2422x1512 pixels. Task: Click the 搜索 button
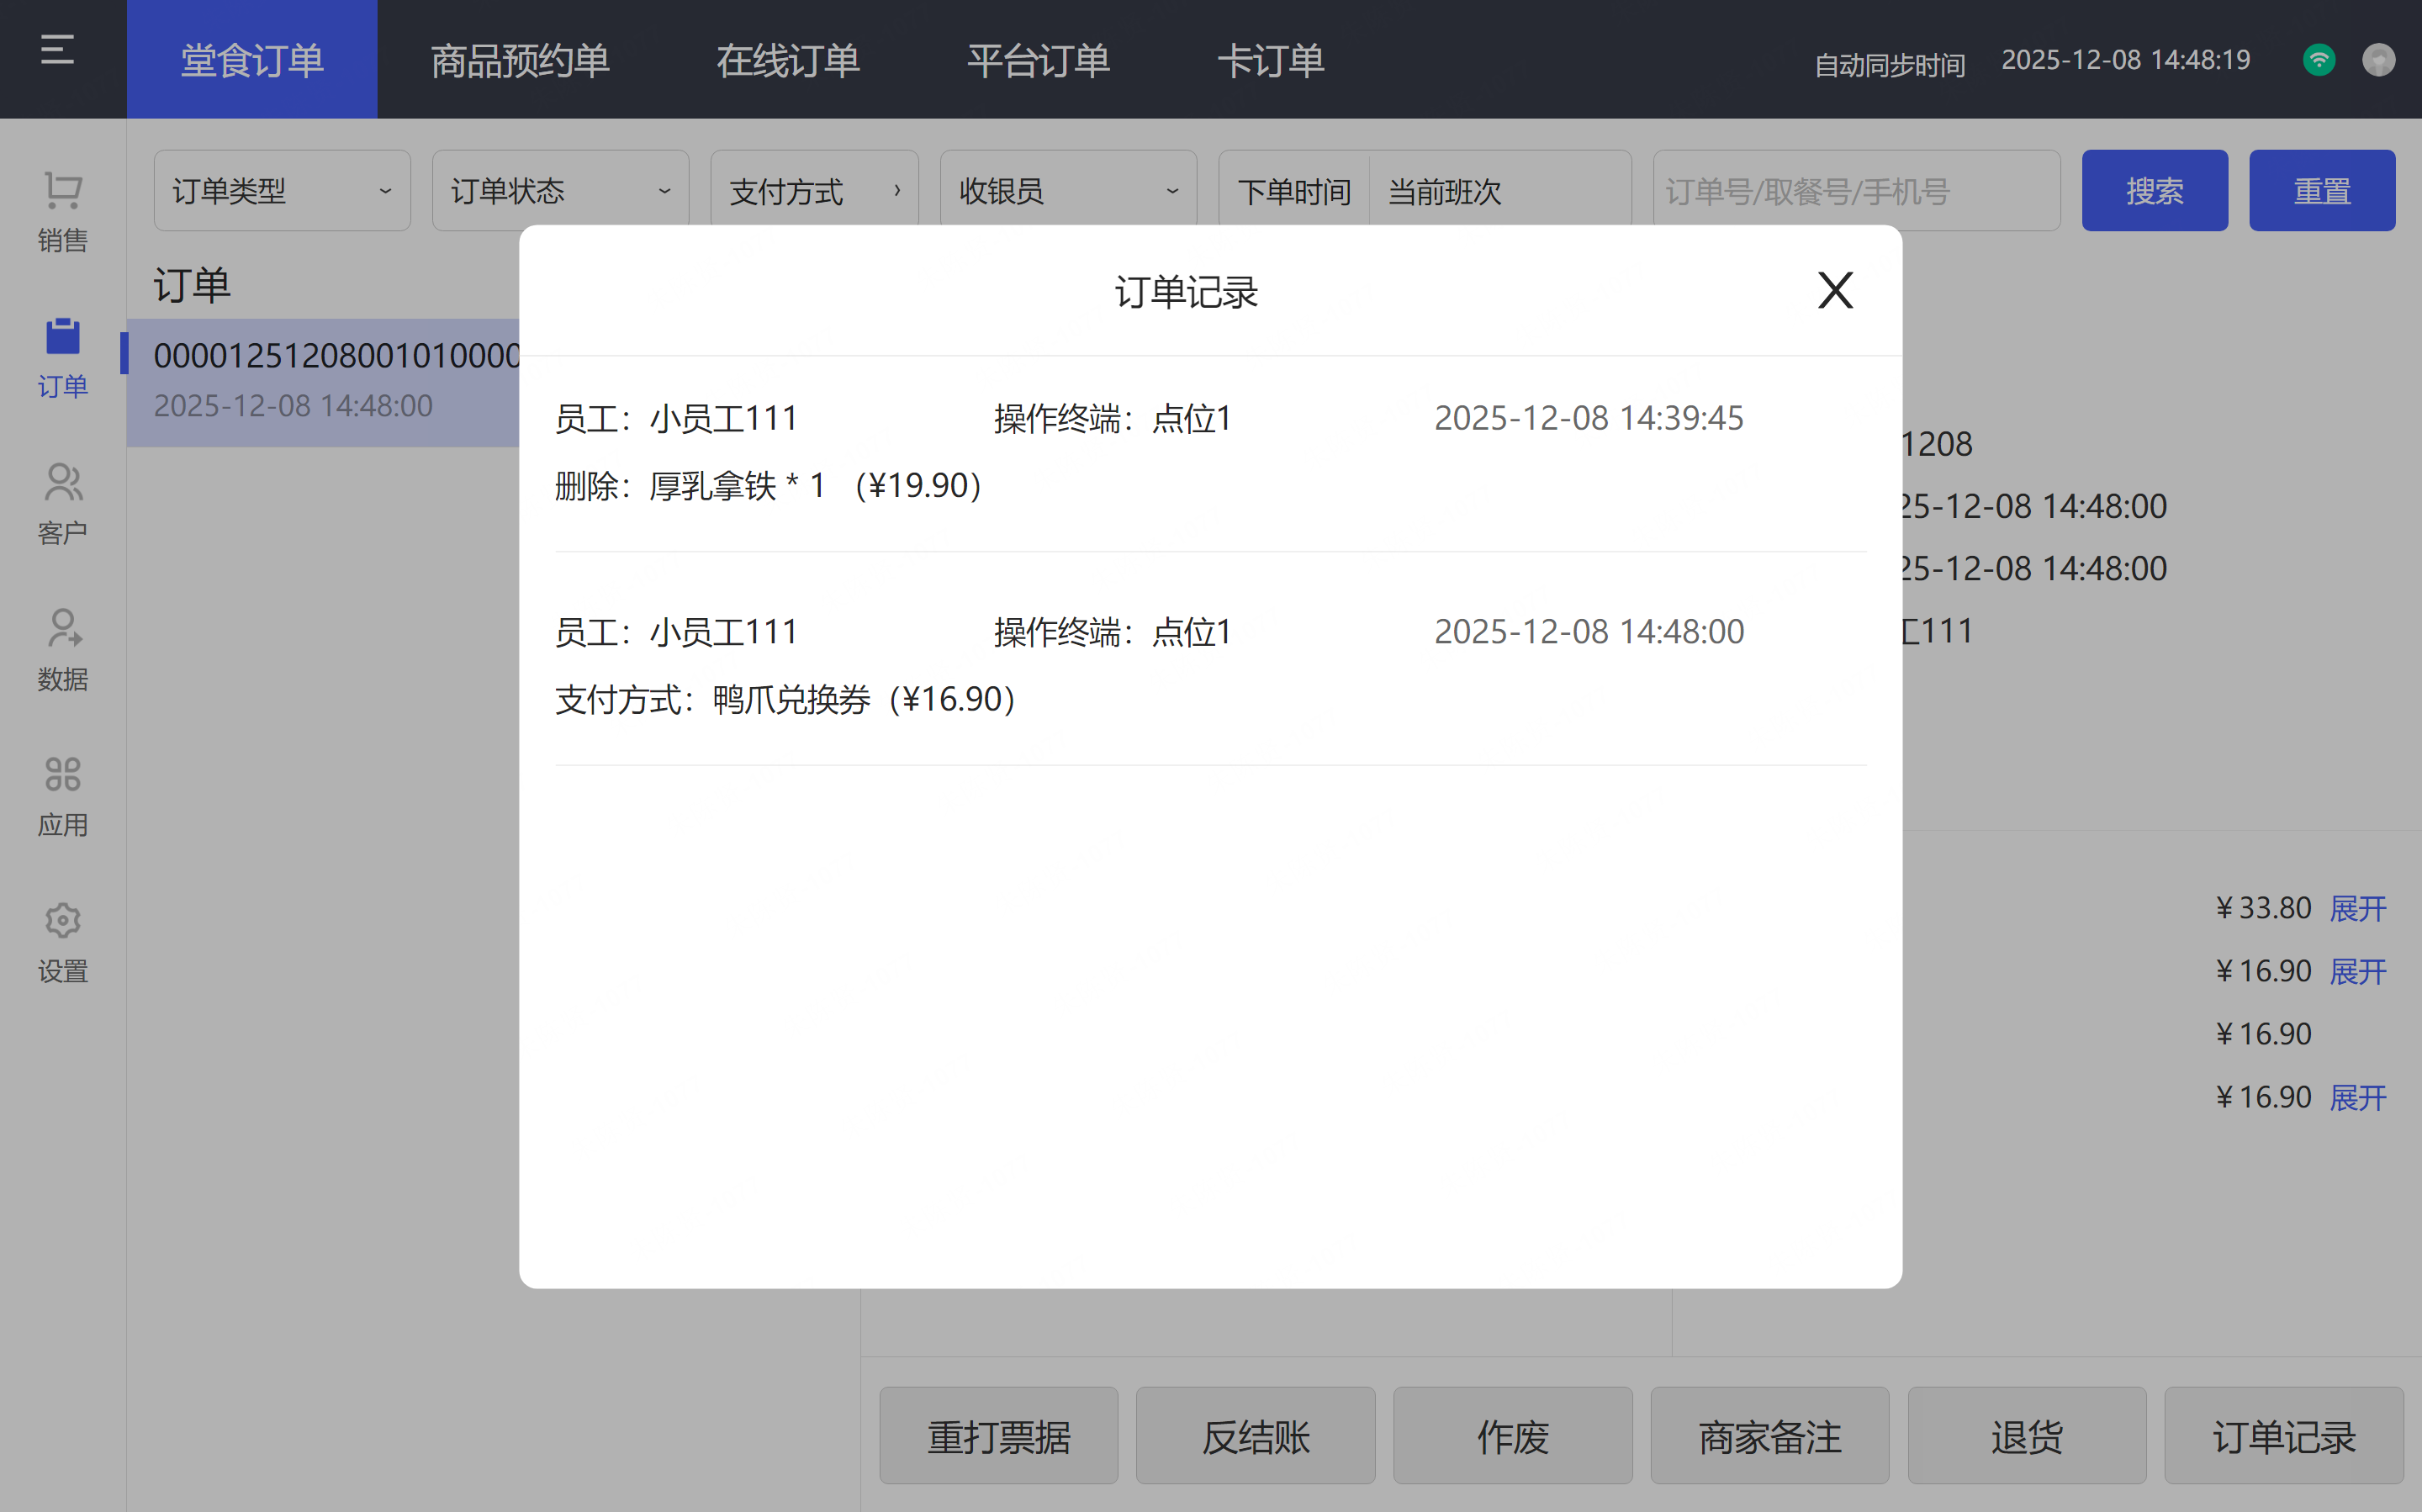(x=2154, y=191)
